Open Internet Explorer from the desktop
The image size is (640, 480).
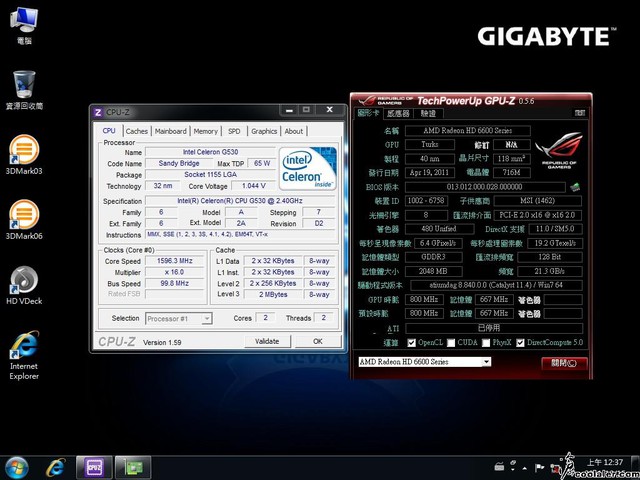[24, 356]
